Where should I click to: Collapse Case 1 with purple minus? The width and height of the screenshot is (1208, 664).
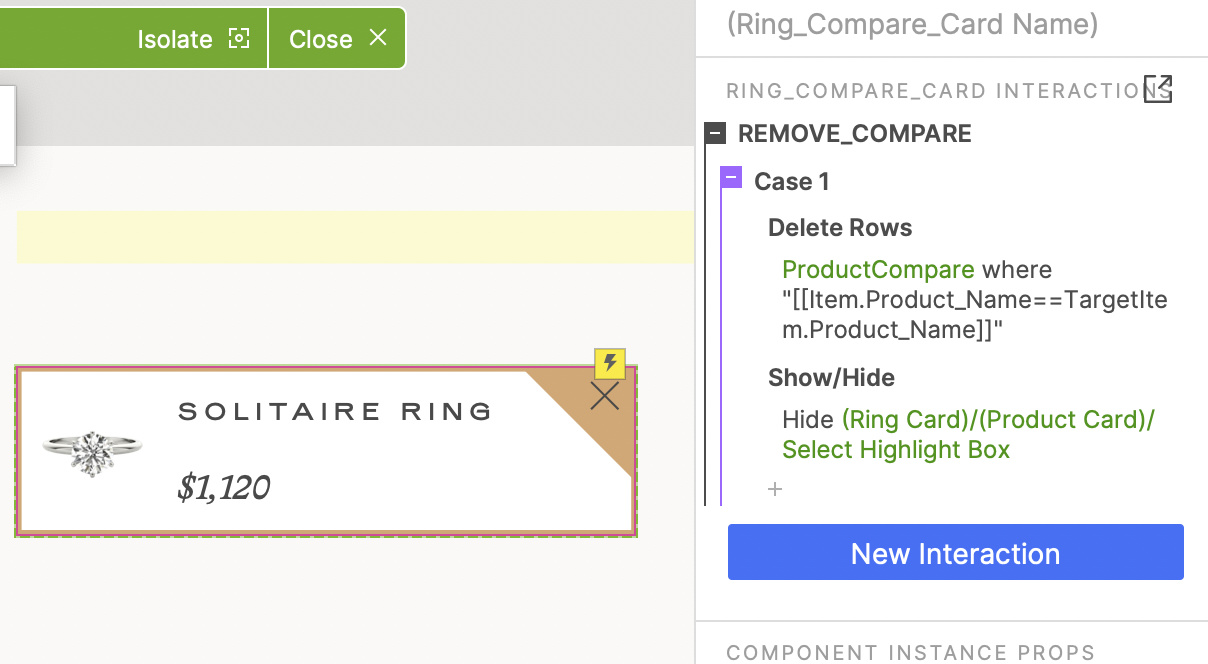(x=731, y=179)
